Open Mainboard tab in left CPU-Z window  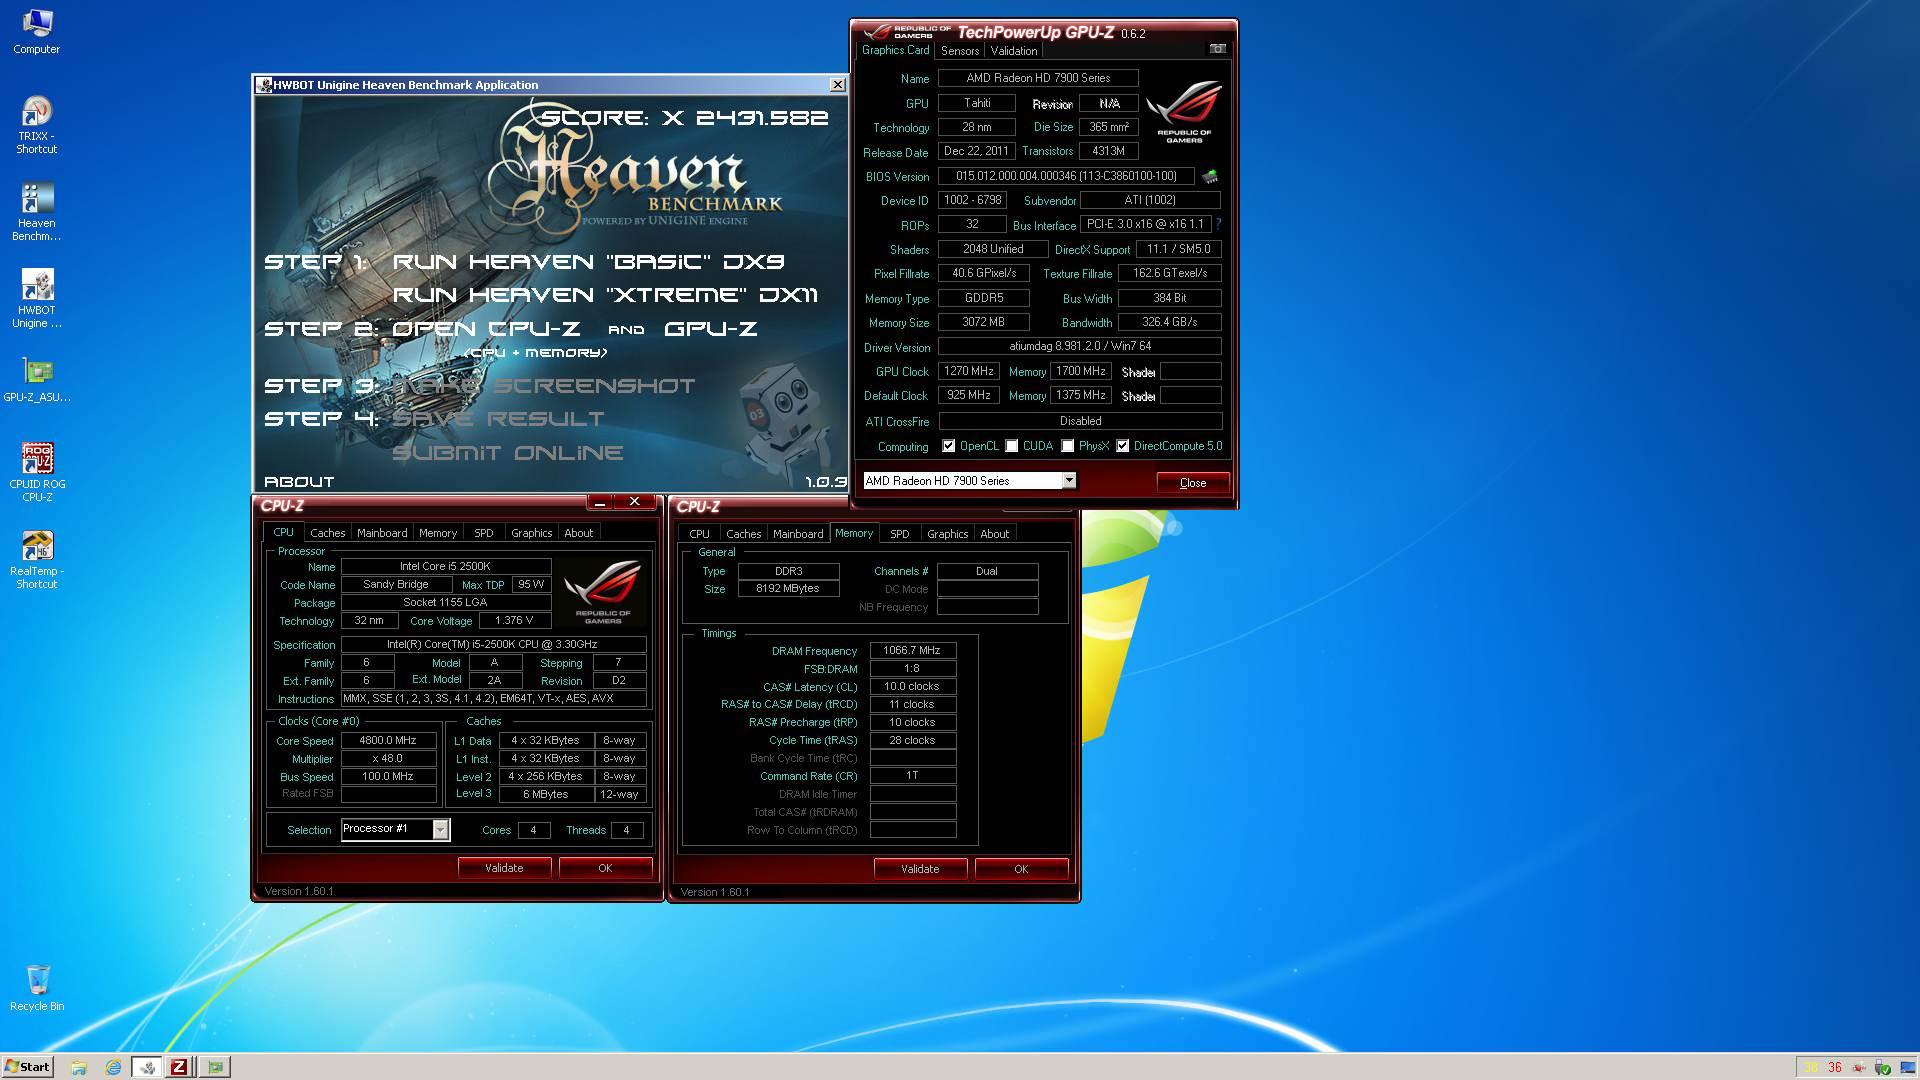click(382, 533)
